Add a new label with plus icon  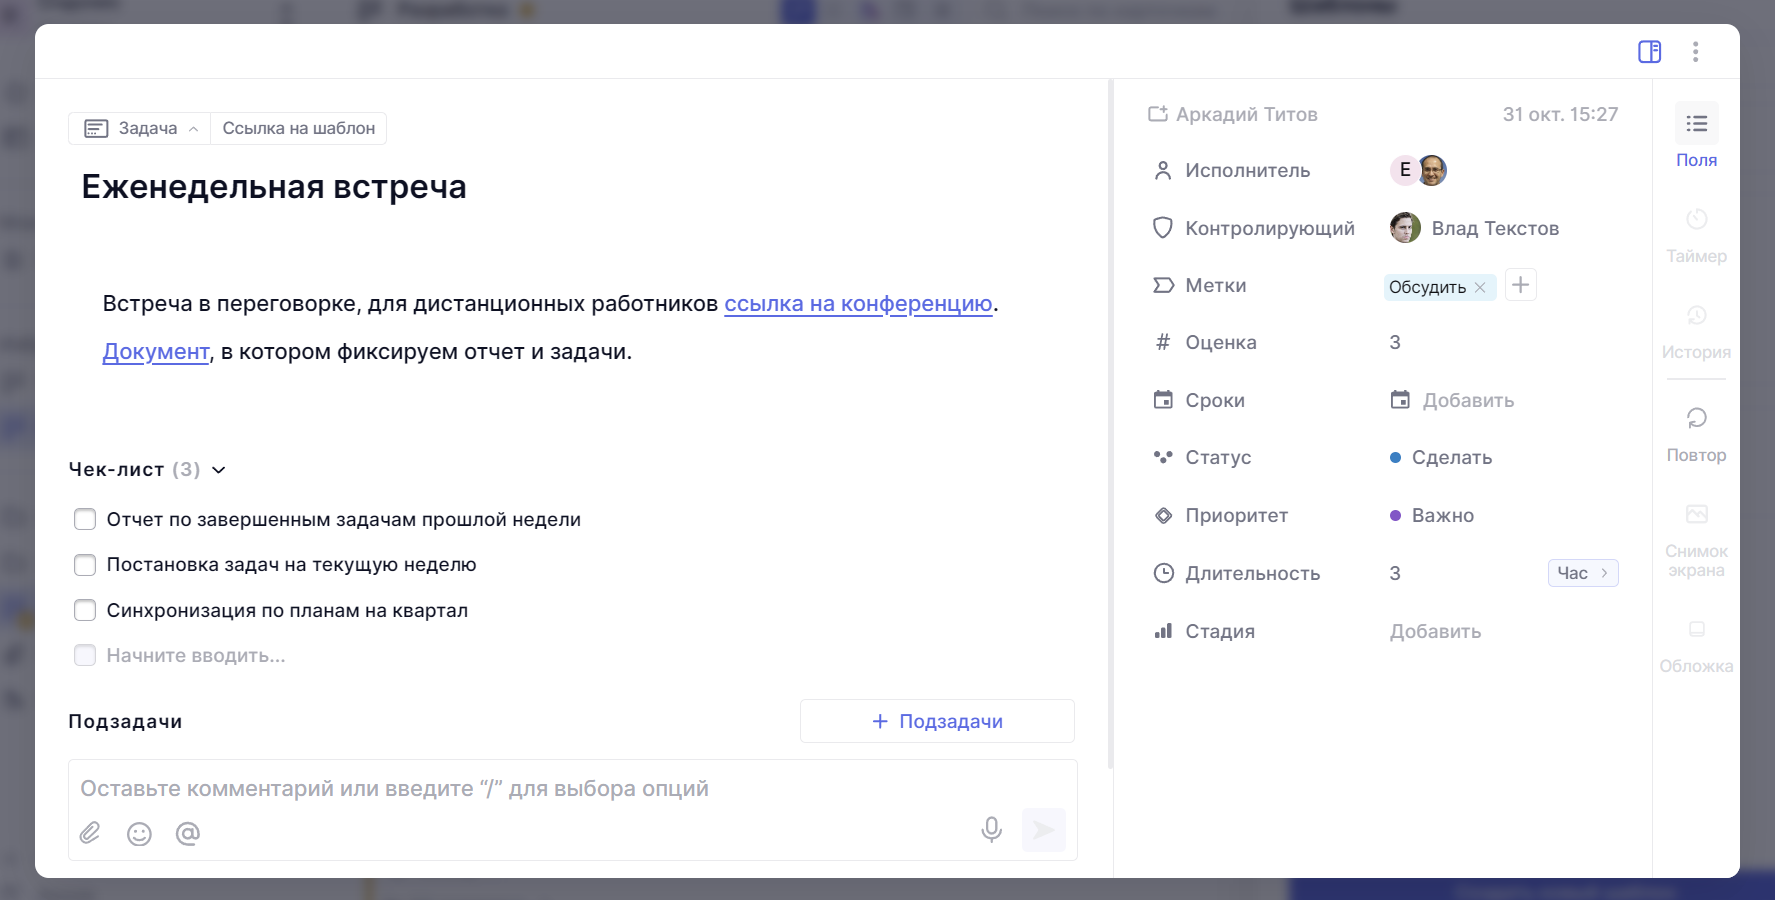click(1520, 285)
